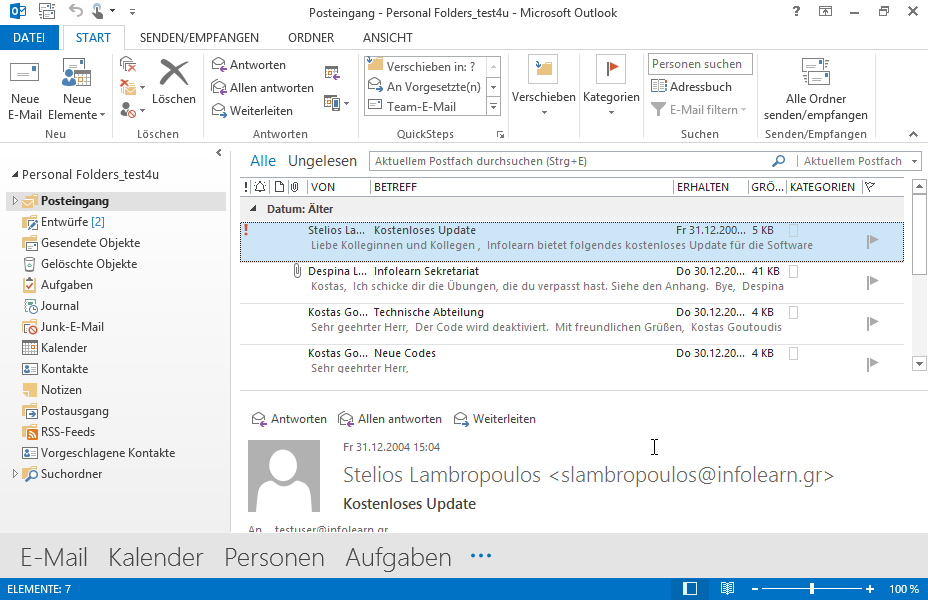Expand the Posteingang folder
The image size is (928, 600).
pos(15,201)
